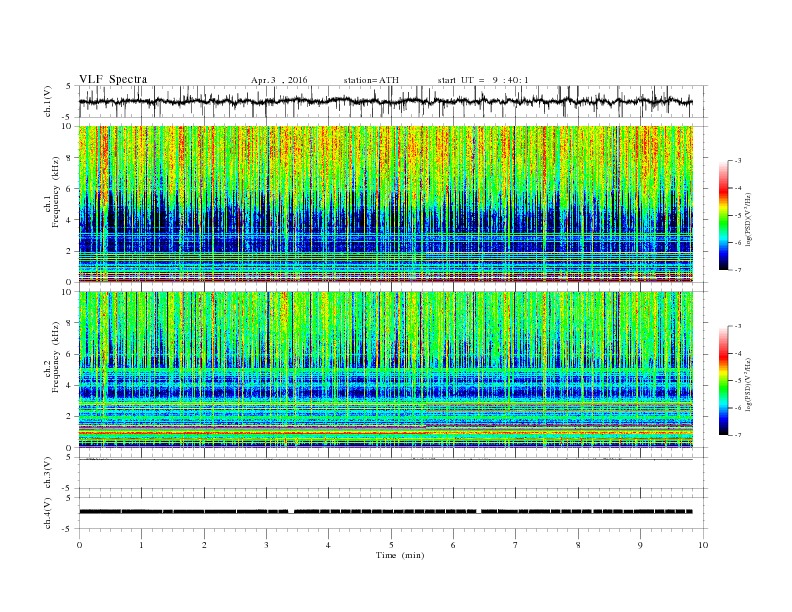Click the 'start UT = 9 :40: 1' label
This screenshot has width=792, height=612.
(x=483, y=80)
